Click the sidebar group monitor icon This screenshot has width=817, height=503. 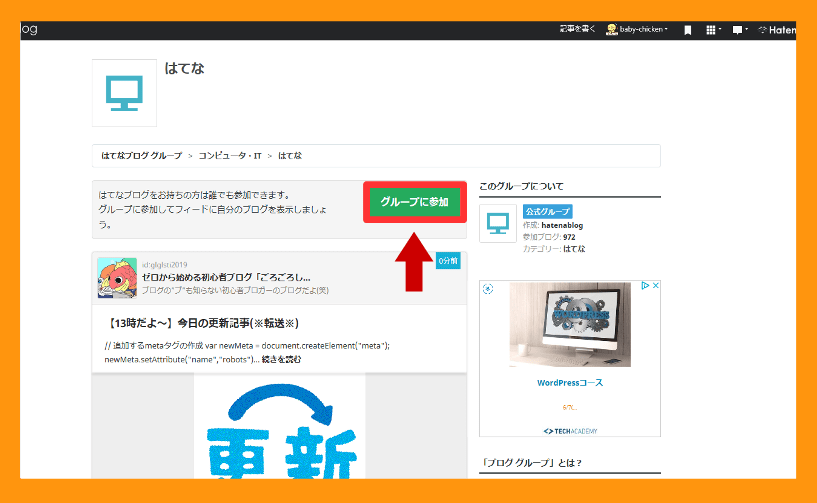[498, 223]
